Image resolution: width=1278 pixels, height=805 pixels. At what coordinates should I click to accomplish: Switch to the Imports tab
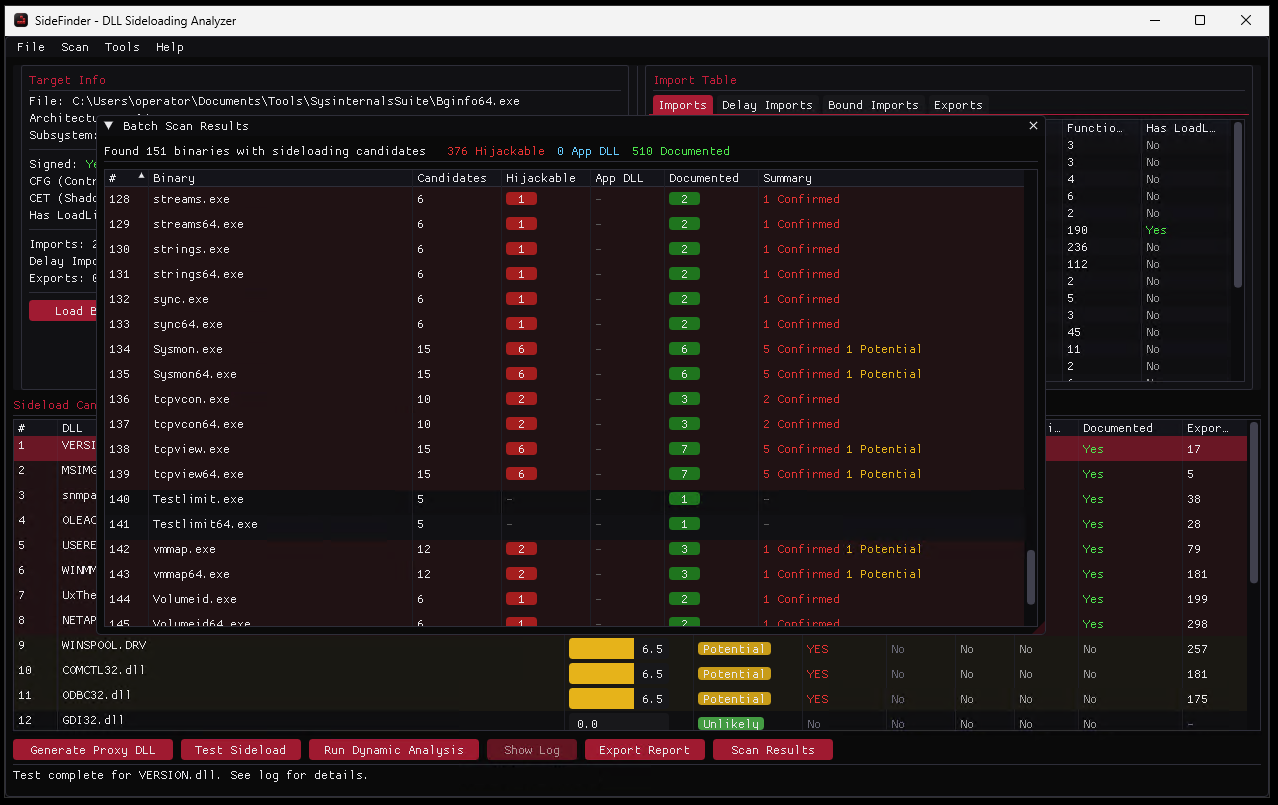(x=683, y=105)
